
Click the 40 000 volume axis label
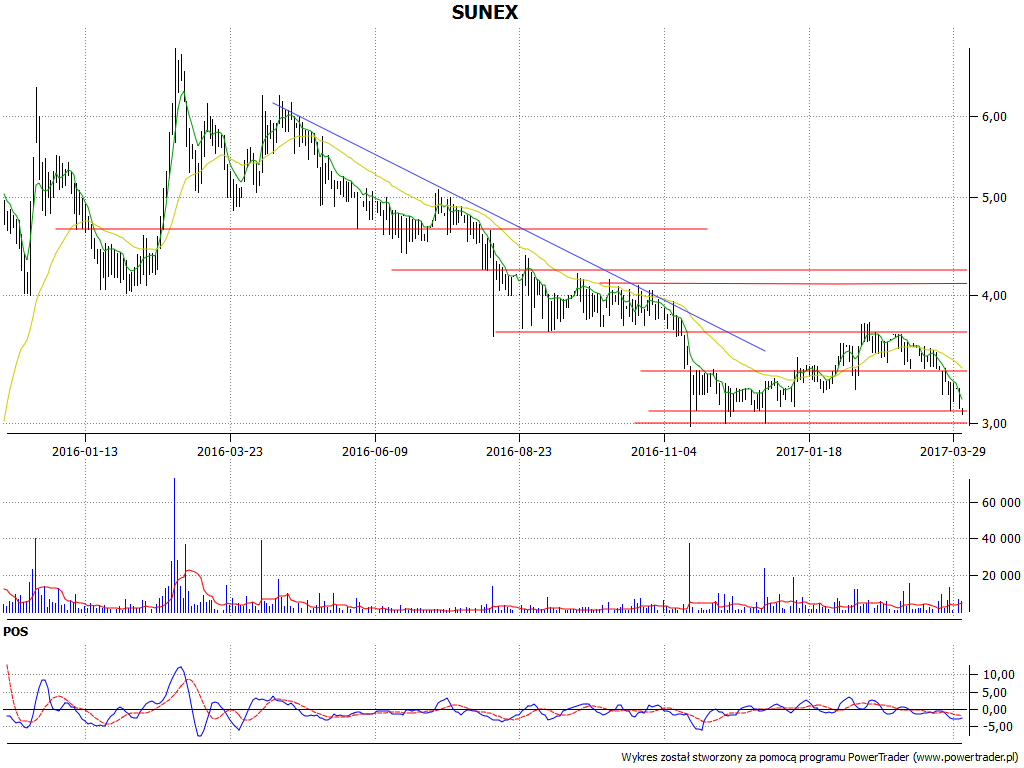point(1000,539)
